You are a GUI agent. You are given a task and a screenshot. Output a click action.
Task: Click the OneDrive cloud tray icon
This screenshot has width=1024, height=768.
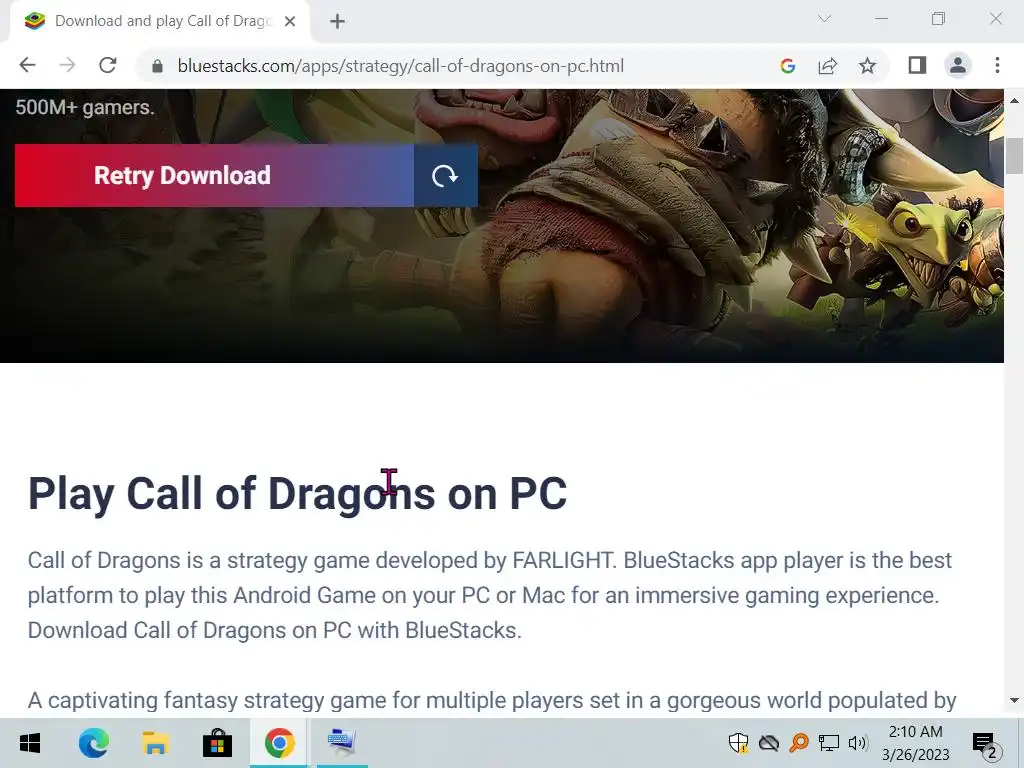[769, 743]
